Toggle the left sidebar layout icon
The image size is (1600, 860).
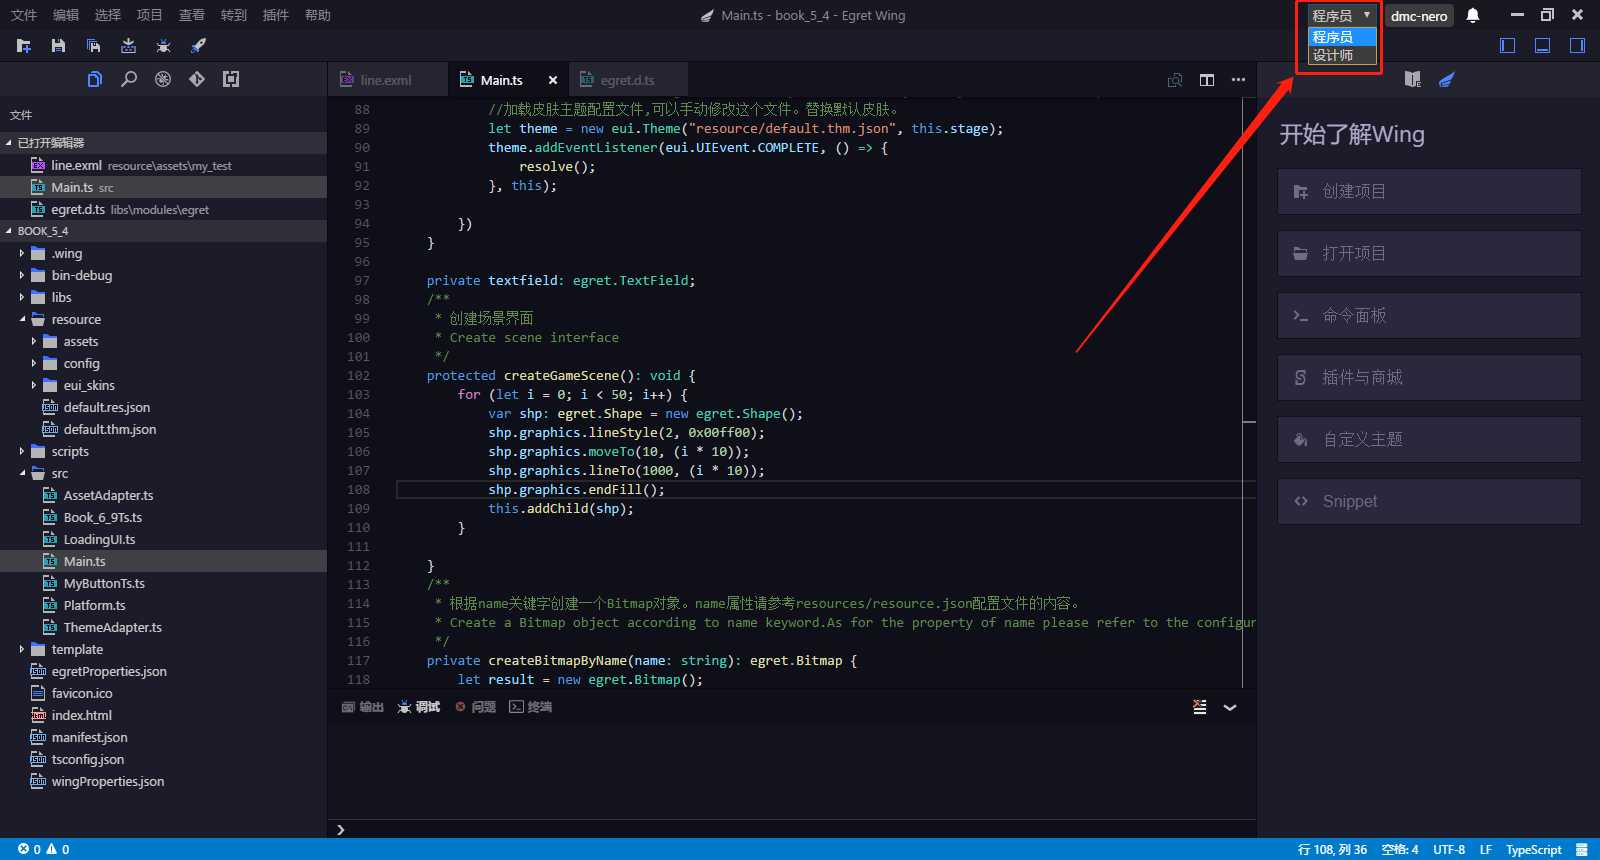pos(1508,45)
